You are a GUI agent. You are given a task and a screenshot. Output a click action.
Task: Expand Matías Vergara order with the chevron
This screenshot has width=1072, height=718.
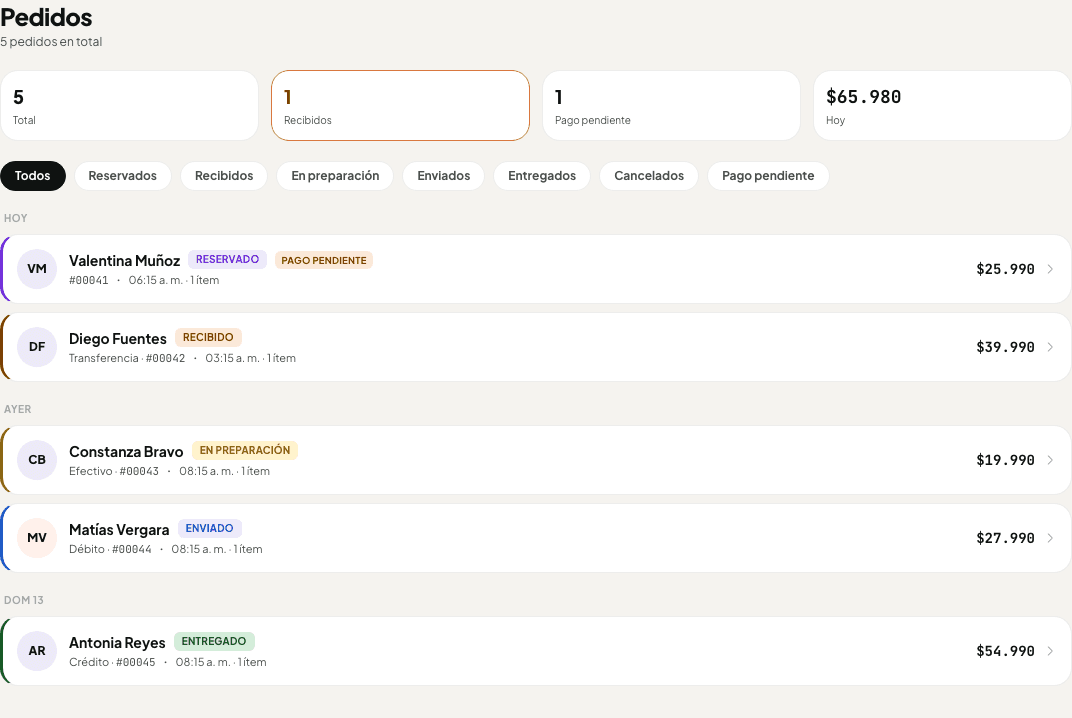coord(1050,537)
